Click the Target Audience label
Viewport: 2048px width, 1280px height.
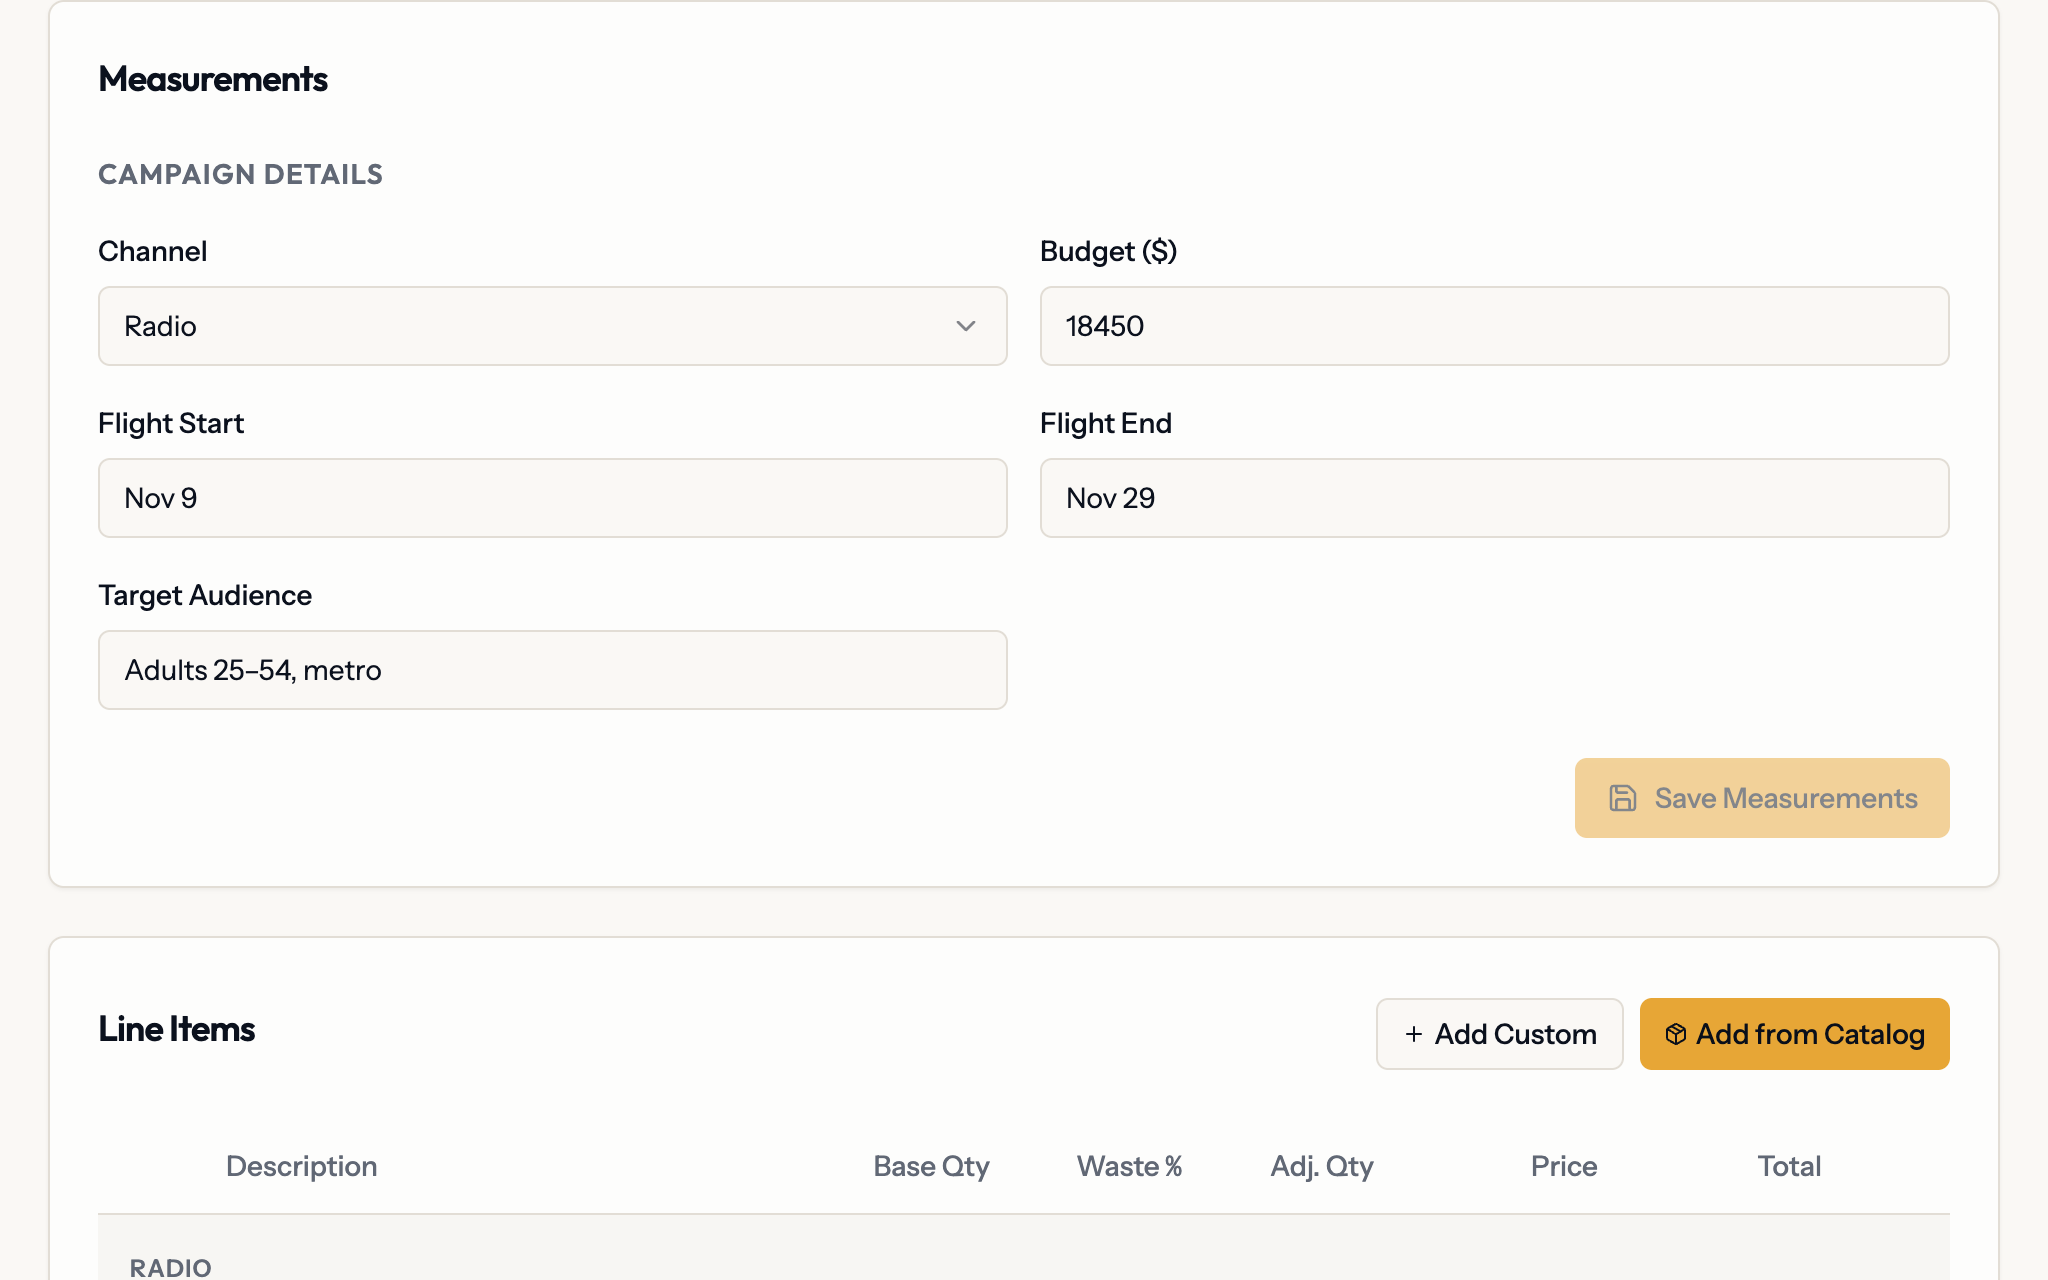(x=205, y=595)
